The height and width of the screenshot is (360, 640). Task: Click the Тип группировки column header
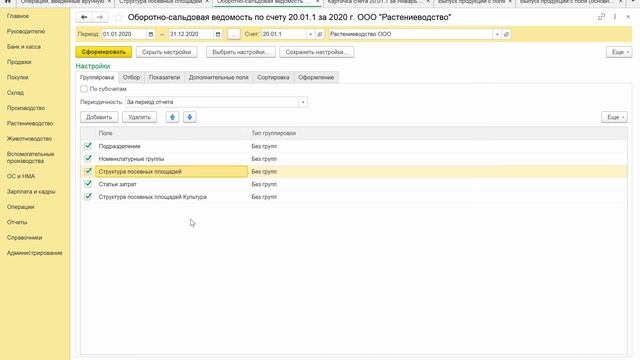coord(273,133)
